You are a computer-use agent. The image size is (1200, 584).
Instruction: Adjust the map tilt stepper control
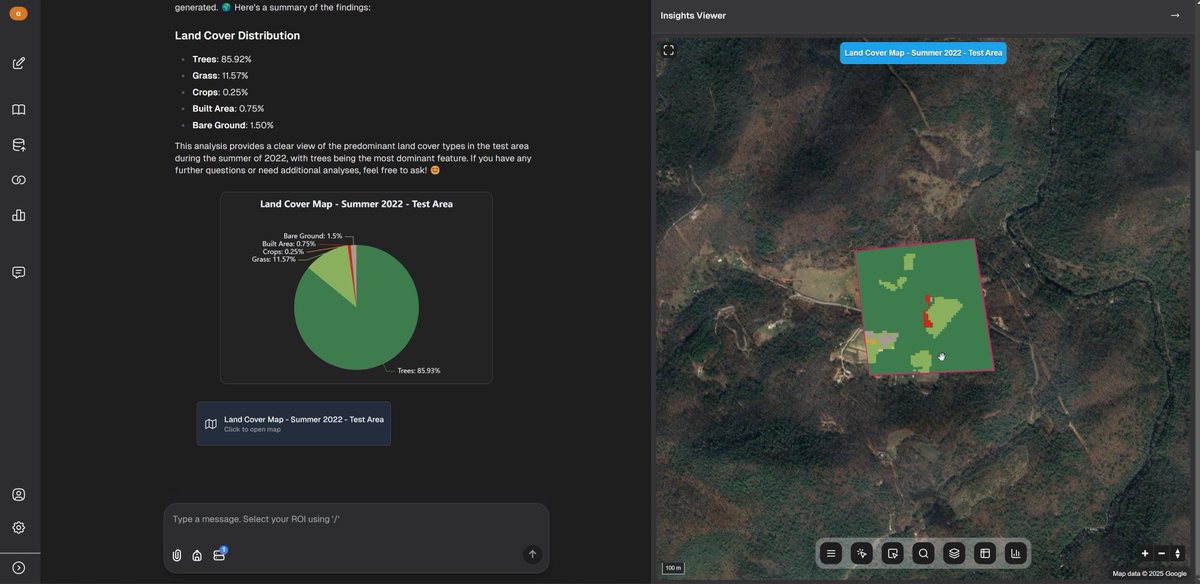click(1179, 553)
